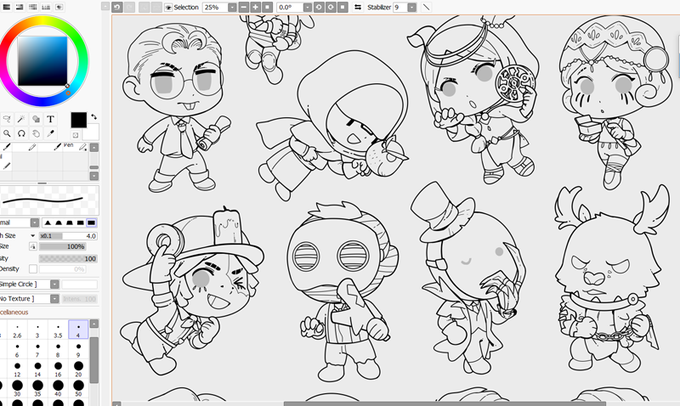Pick shade in the saturation-value square
The width and height of the screenshot is (680, 406).
point(42,61)
